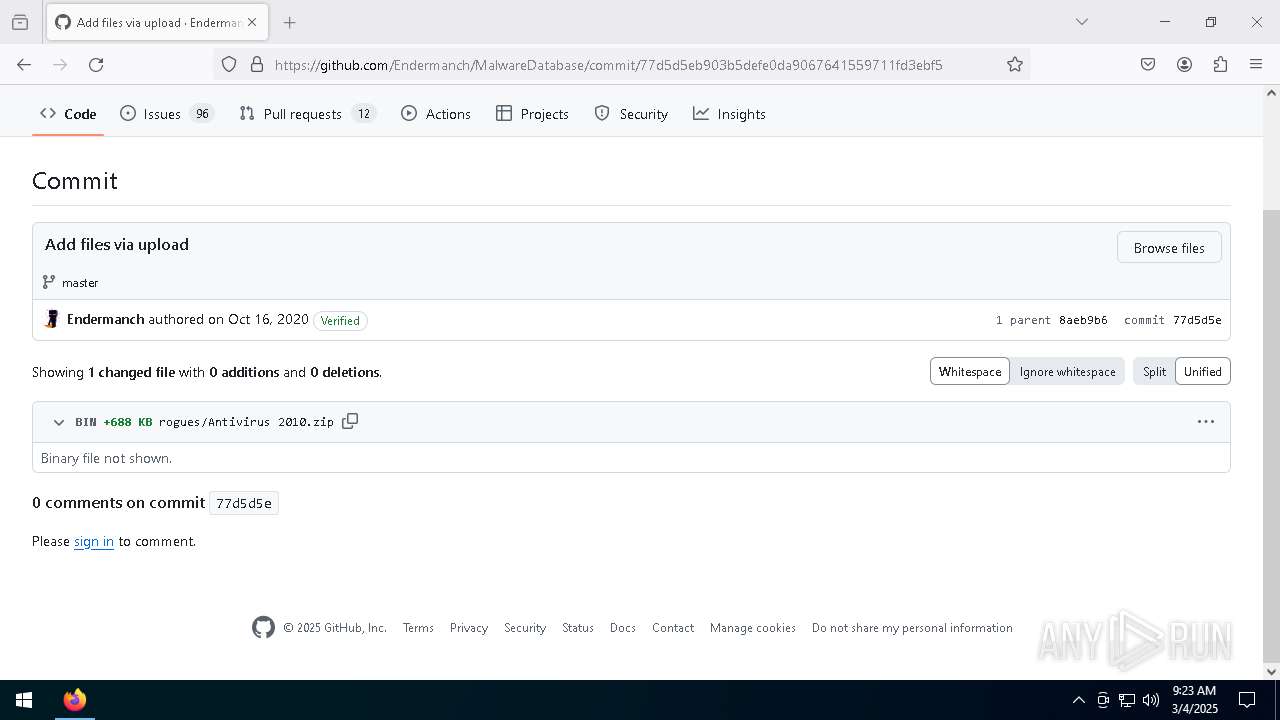This screenshot has width=1280, height=720.
Task: Open rogues/Antivirus 2010.zip file link
Action: pos(246,422)
